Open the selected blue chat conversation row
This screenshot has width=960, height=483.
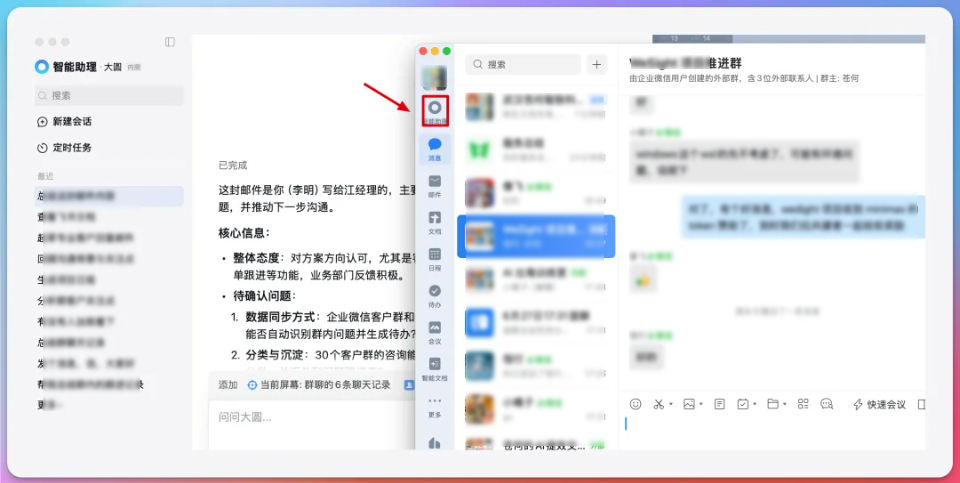(x=536, y=236)
